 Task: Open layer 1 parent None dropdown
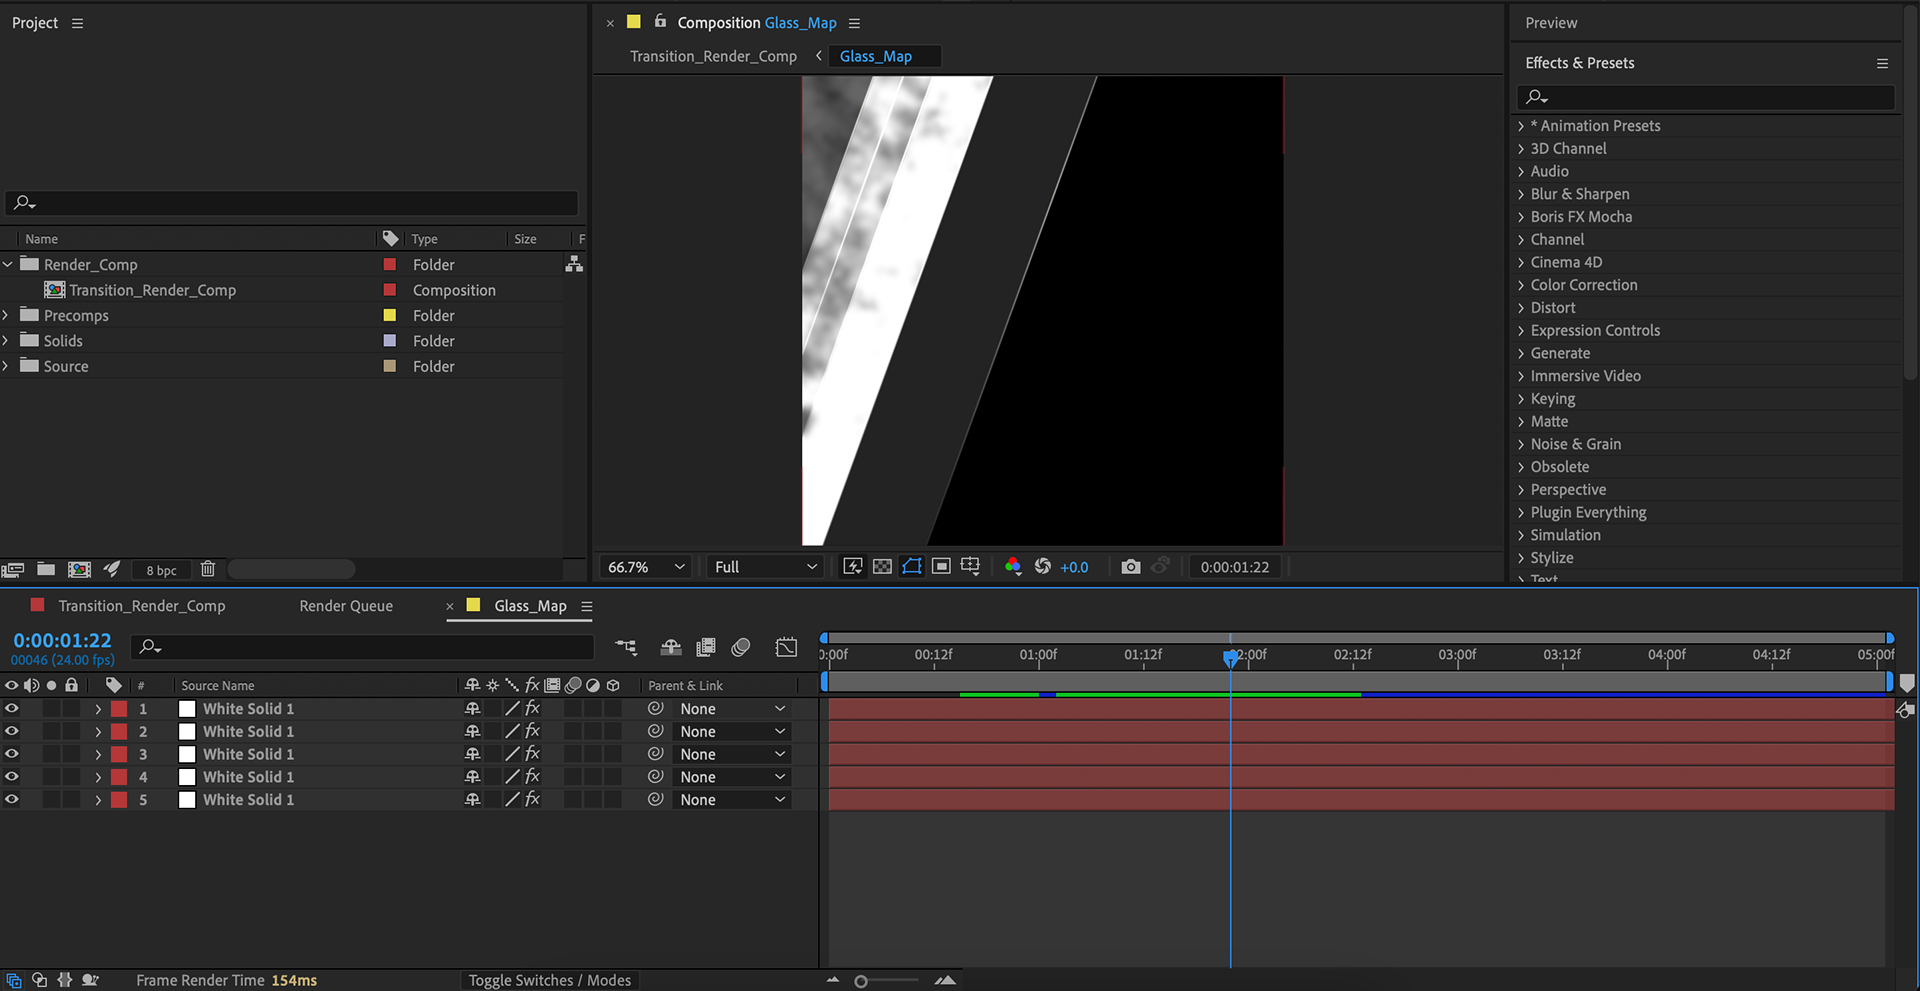732,708
